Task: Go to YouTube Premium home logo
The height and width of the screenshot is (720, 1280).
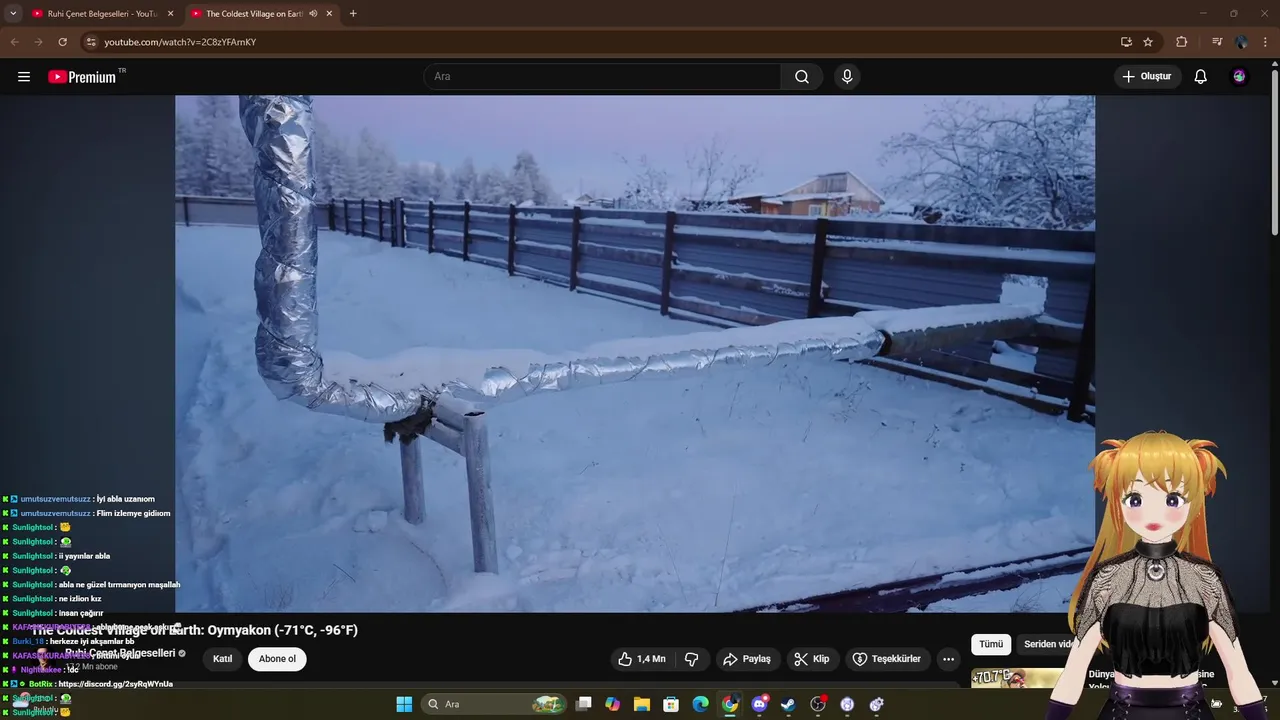Action: pos(82,77)
